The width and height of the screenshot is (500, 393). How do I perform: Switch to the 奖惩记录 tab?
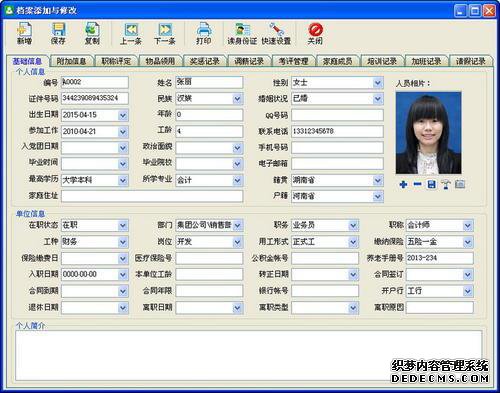click(x=205, y=61)
